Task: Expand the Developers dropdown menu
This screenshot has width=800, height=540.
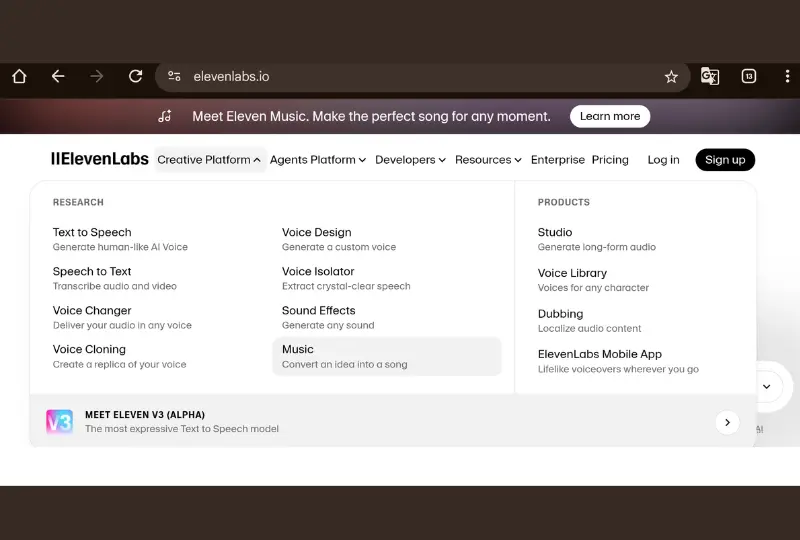Action: [x=410, y=160]
